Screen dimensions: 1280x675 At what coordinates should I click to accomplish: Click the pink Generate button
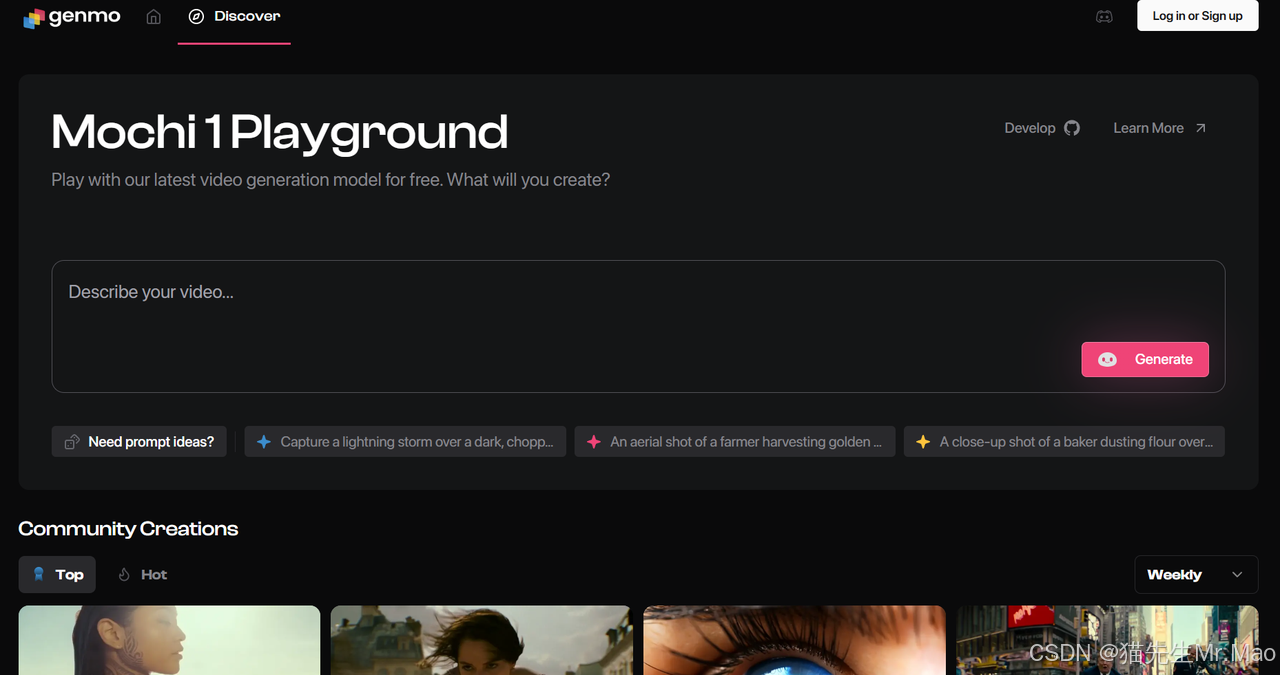(x=1145, y=359)
